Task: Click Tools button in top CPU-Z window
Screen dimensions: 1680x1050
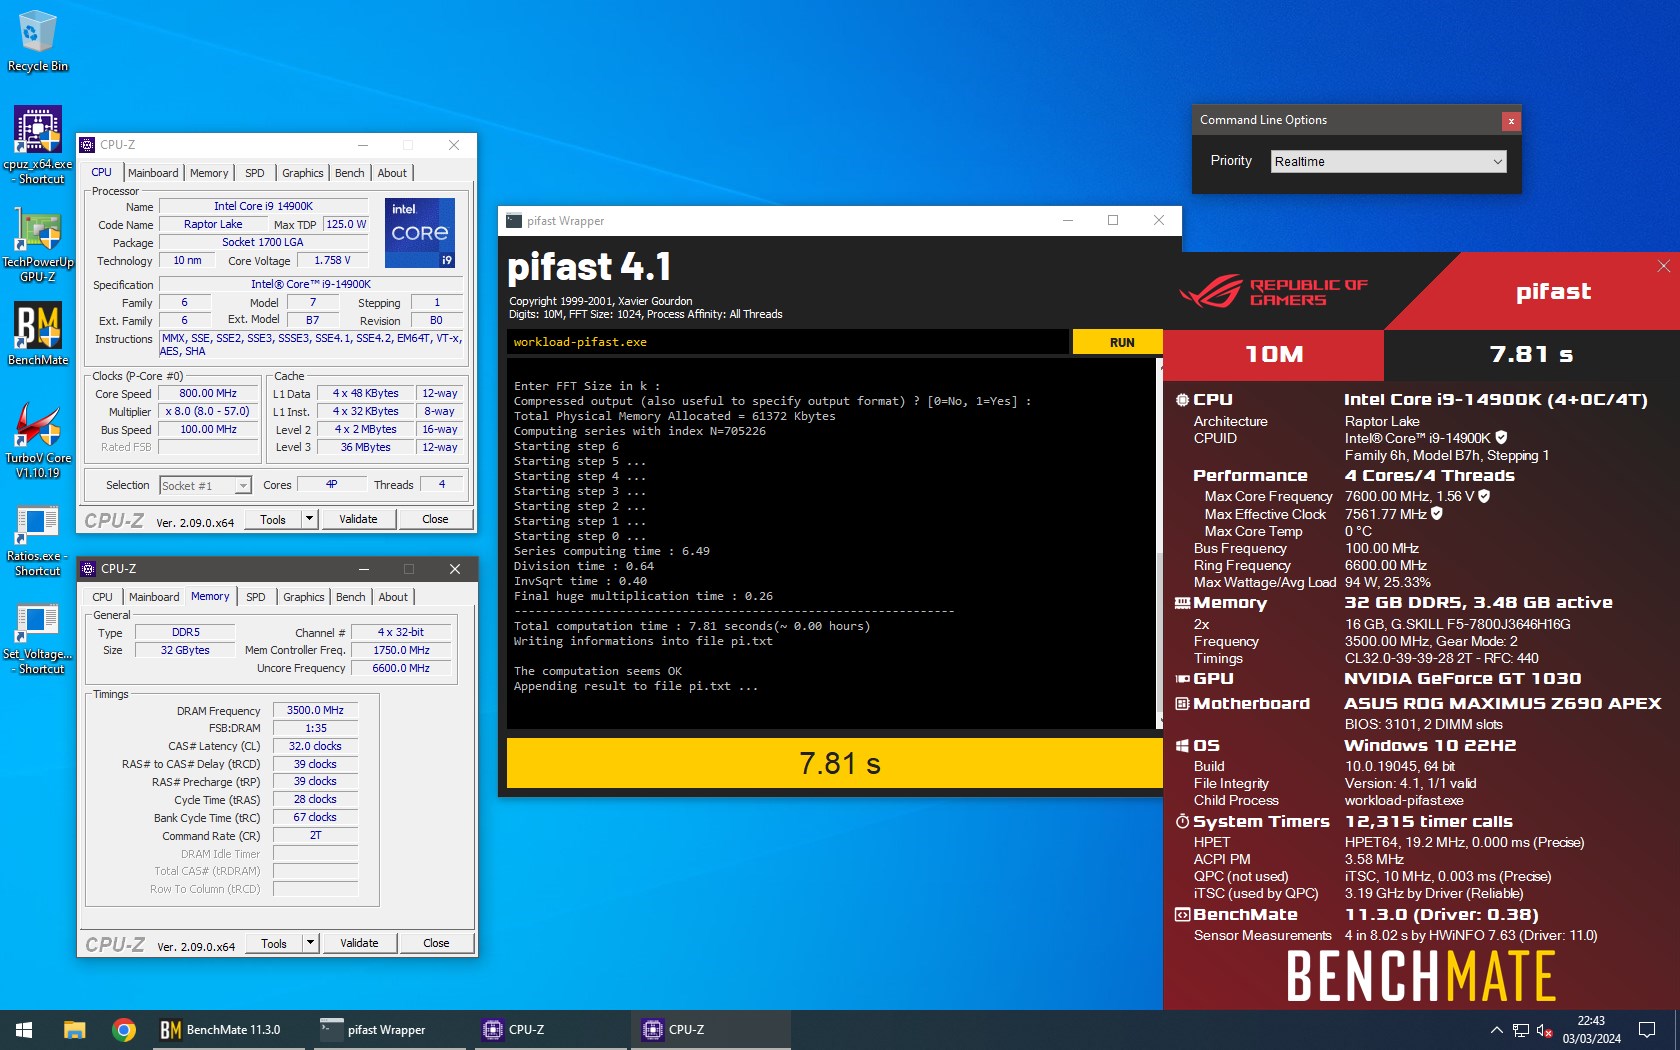Action: coord(273,519)
